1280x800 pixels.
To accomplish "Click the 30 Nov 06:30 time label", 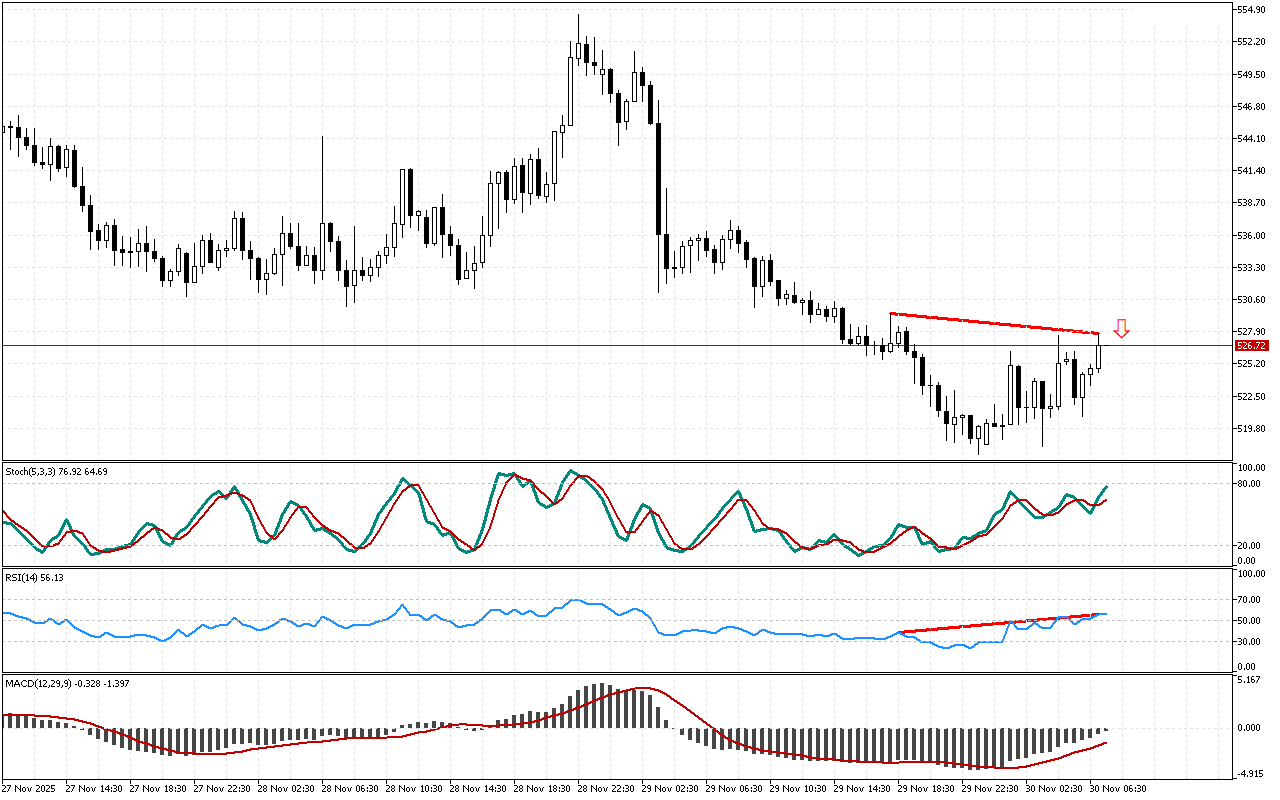I will coord(1117,788).
